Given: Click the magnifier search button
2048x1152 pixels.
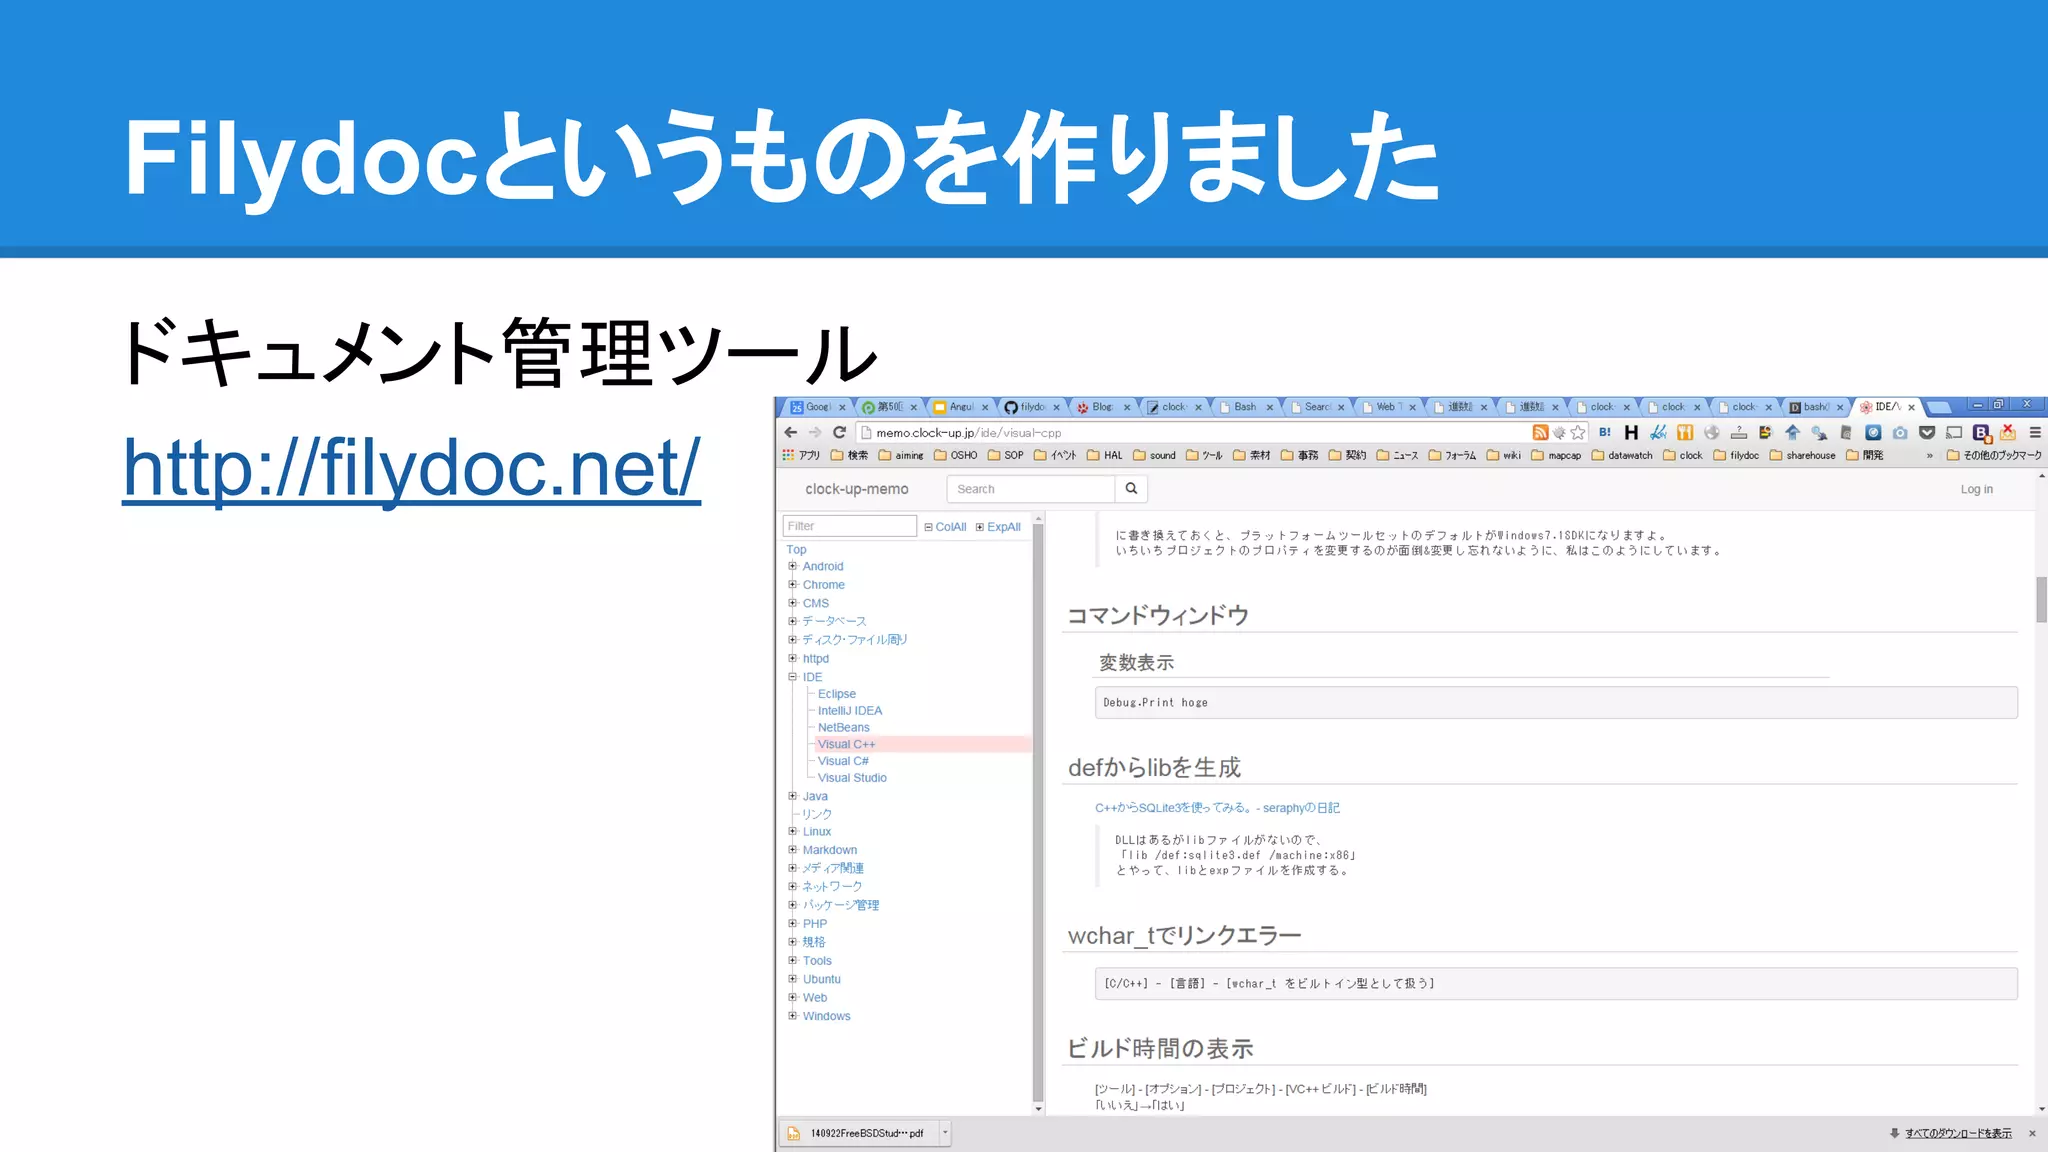Looking at the screenshot, I should coord(1131,489).
